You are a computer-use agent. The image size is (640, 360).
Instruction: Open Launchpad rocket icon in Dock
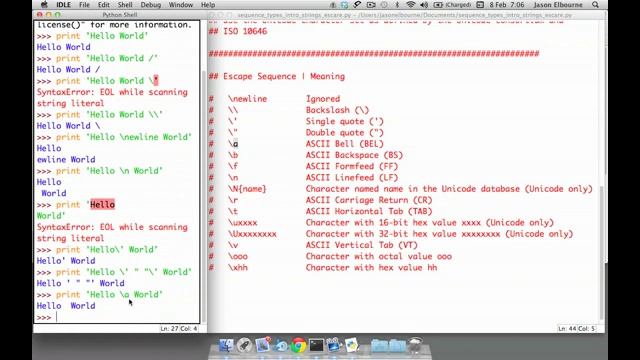pyautogui.click(x=244, y=345)
